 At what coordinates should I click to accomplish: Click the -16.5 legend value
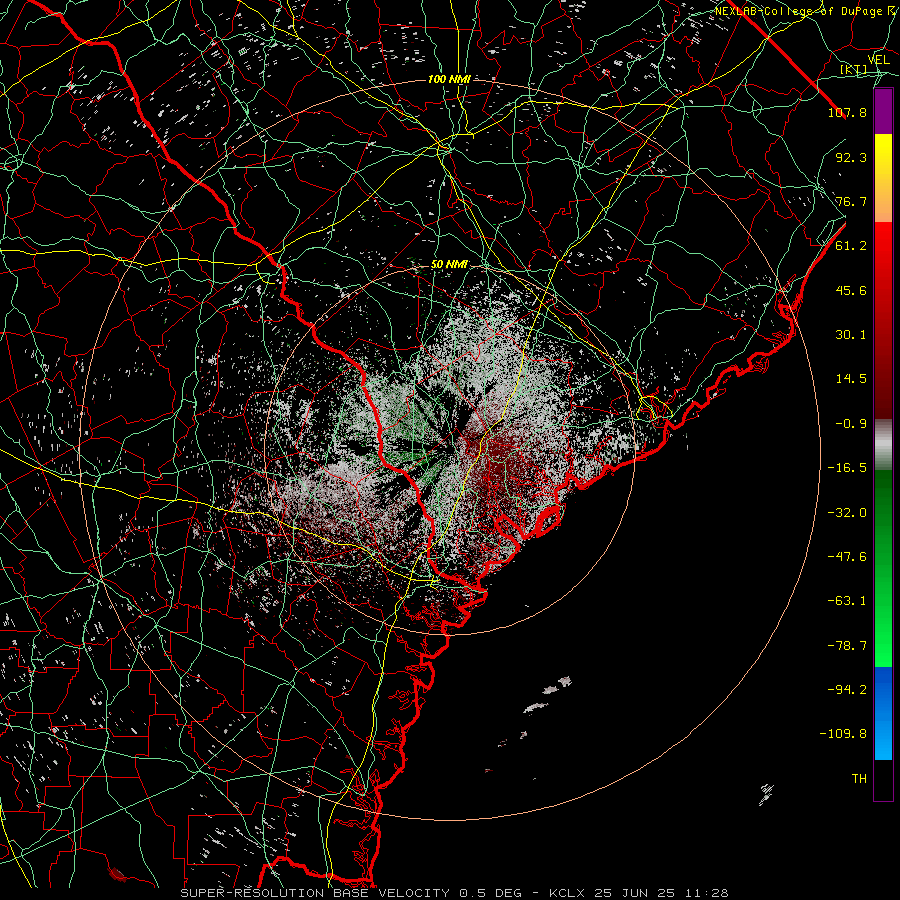[x=847, y=468]
